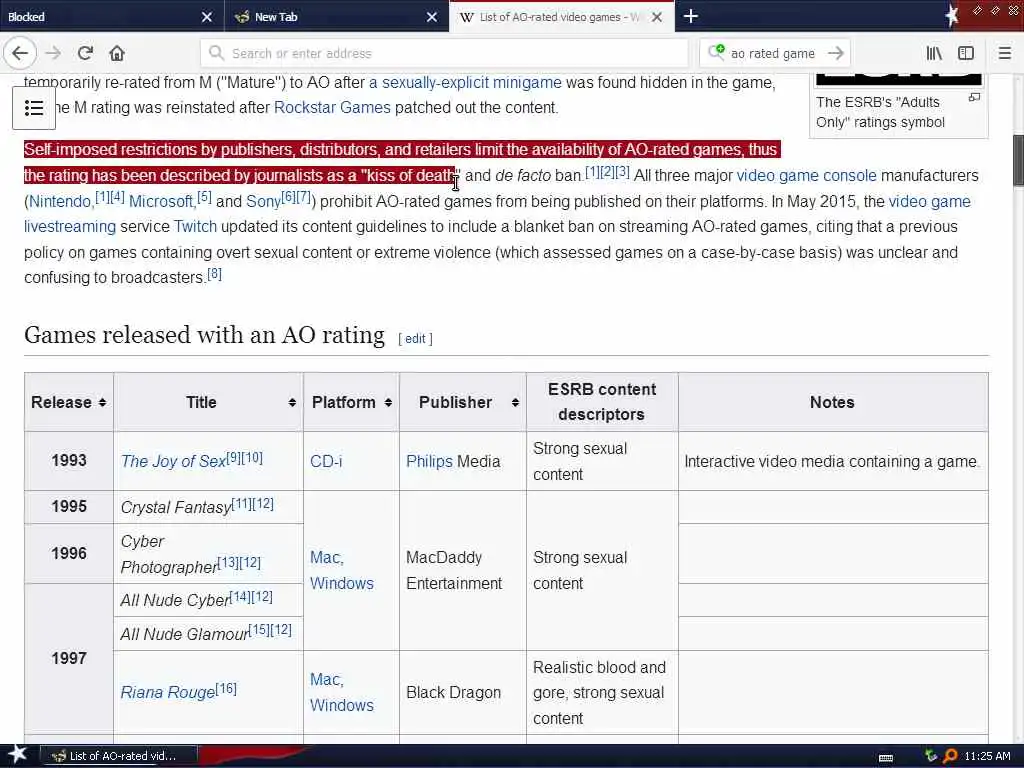Go forward with the forward arrow
Screen dimensions: 1024x768
[54, 53]
